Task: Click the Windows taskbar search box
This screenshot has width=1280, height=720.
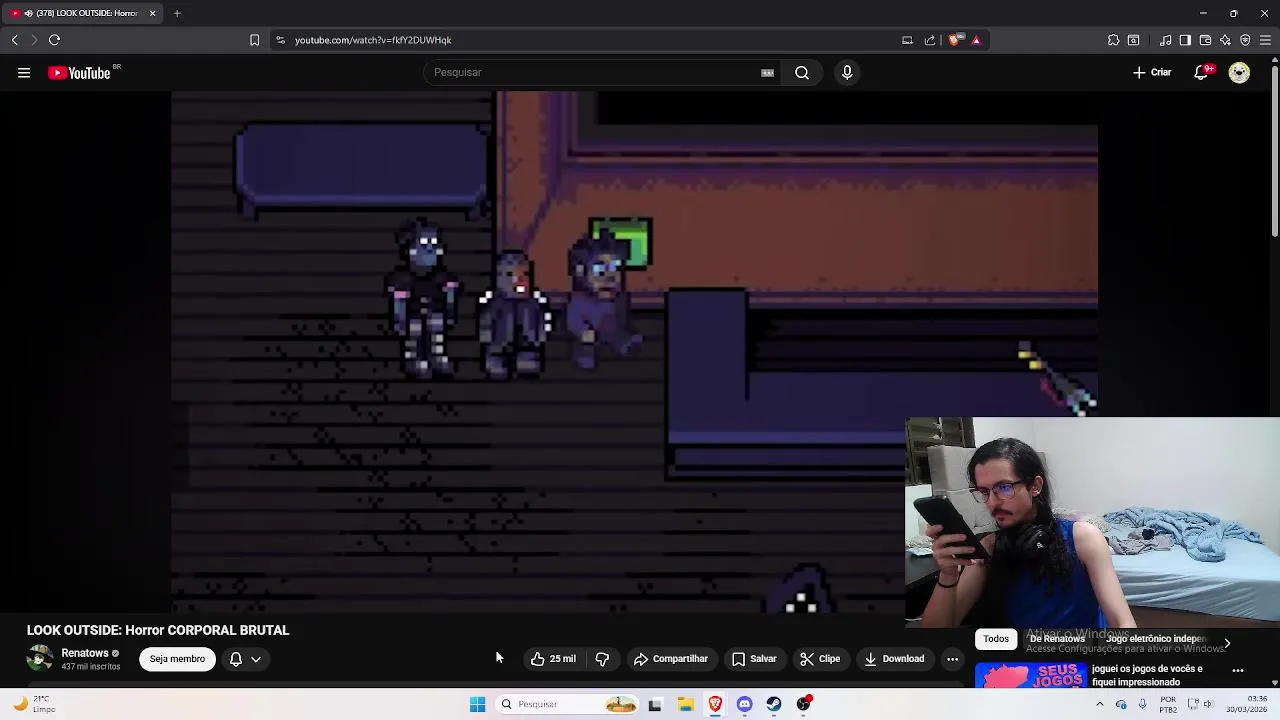Action: (x=567, y=704)
